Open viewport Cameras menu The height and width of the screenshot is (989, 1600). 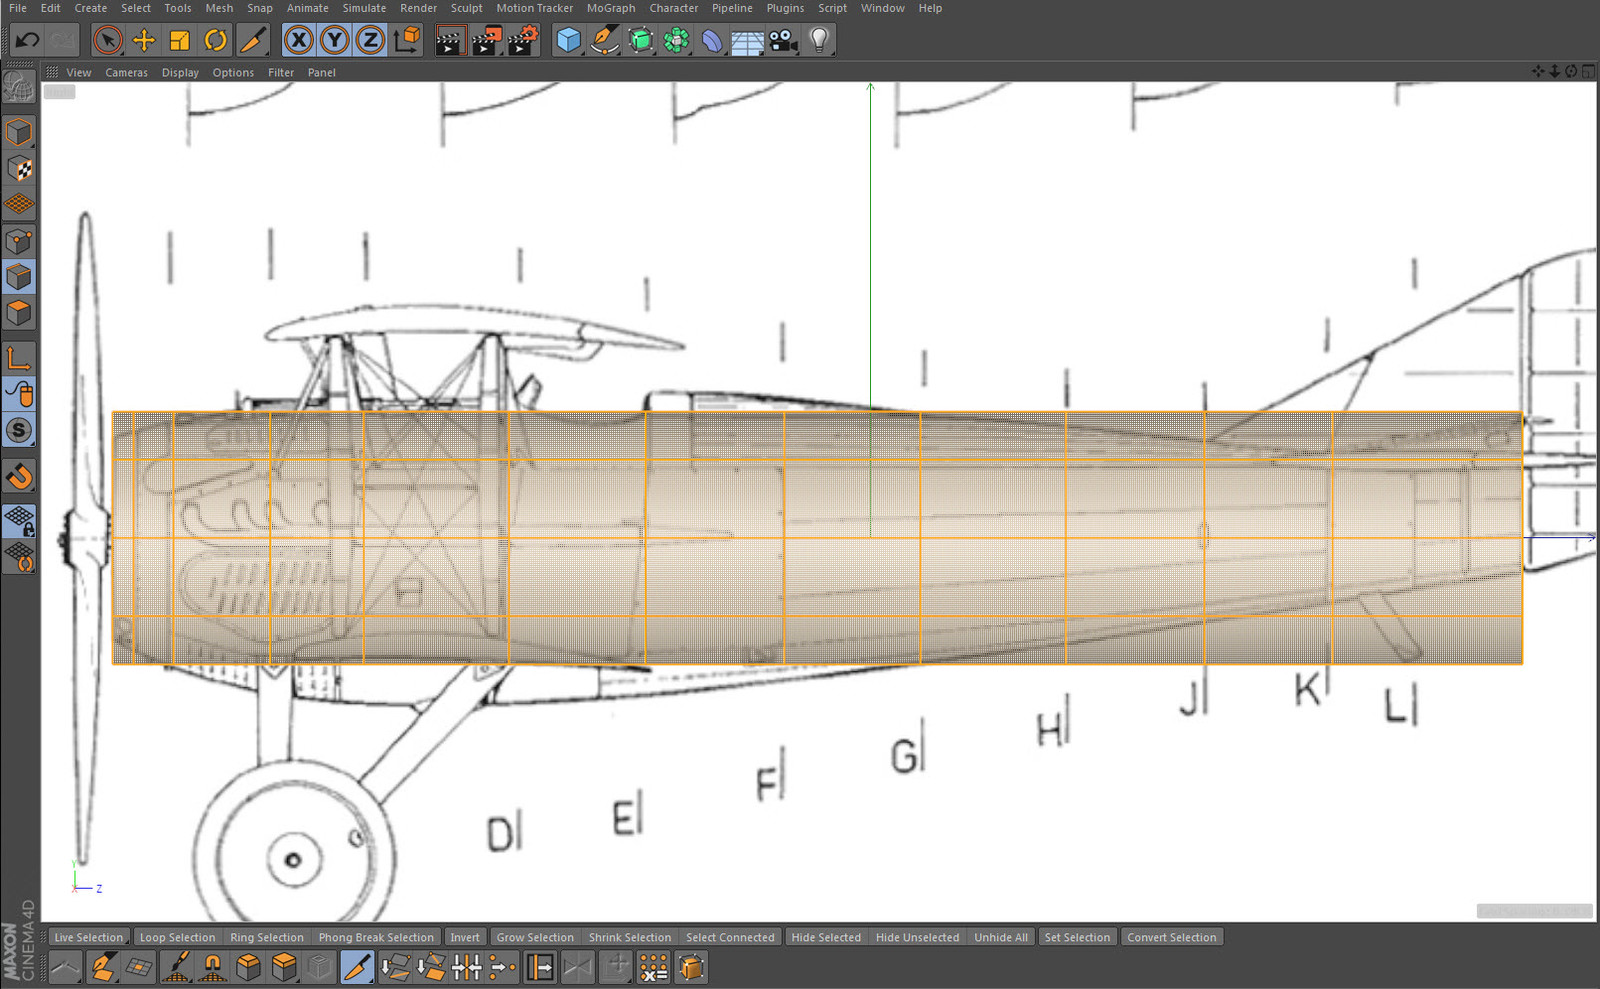point(126,73)
